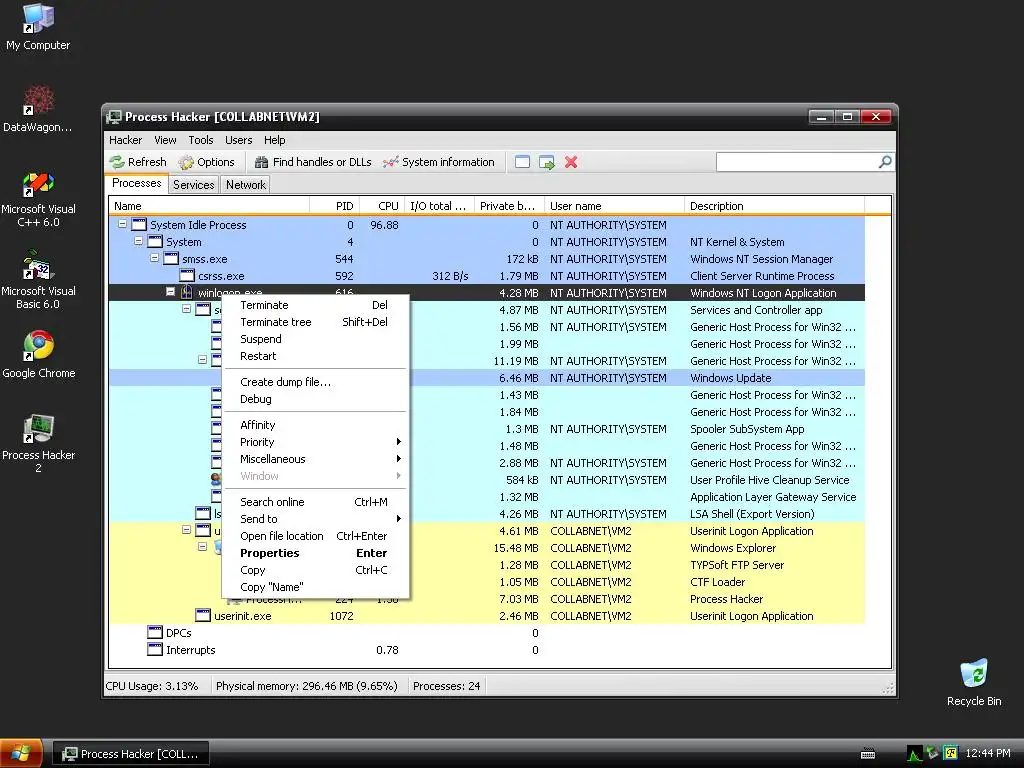This screenshot has width=1024, height=768.
Task: Open the Recycle Bin icon
Action: pos(974,682)
